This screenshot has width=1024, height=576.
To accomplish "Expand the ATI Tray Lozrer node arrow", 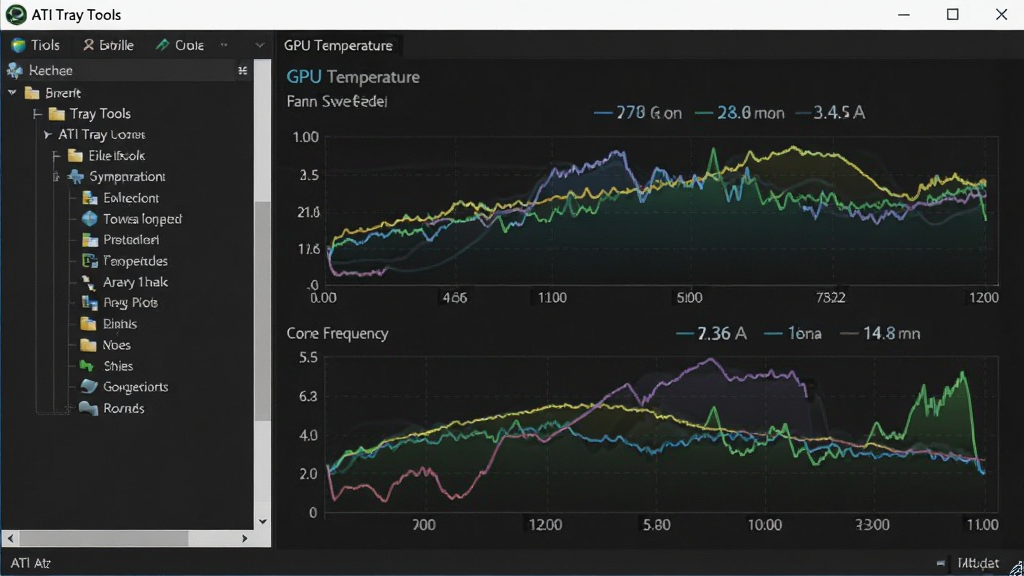I will (x=47, y=135).
